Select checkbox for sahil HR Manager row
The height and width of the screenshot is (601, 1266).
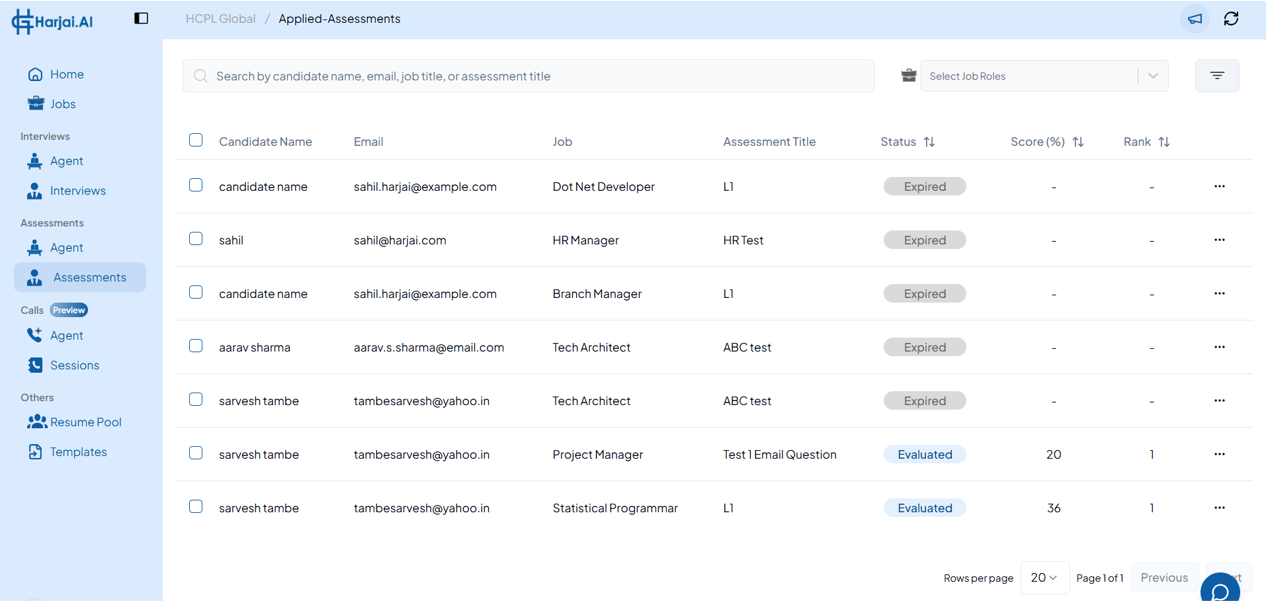[196, 239]
